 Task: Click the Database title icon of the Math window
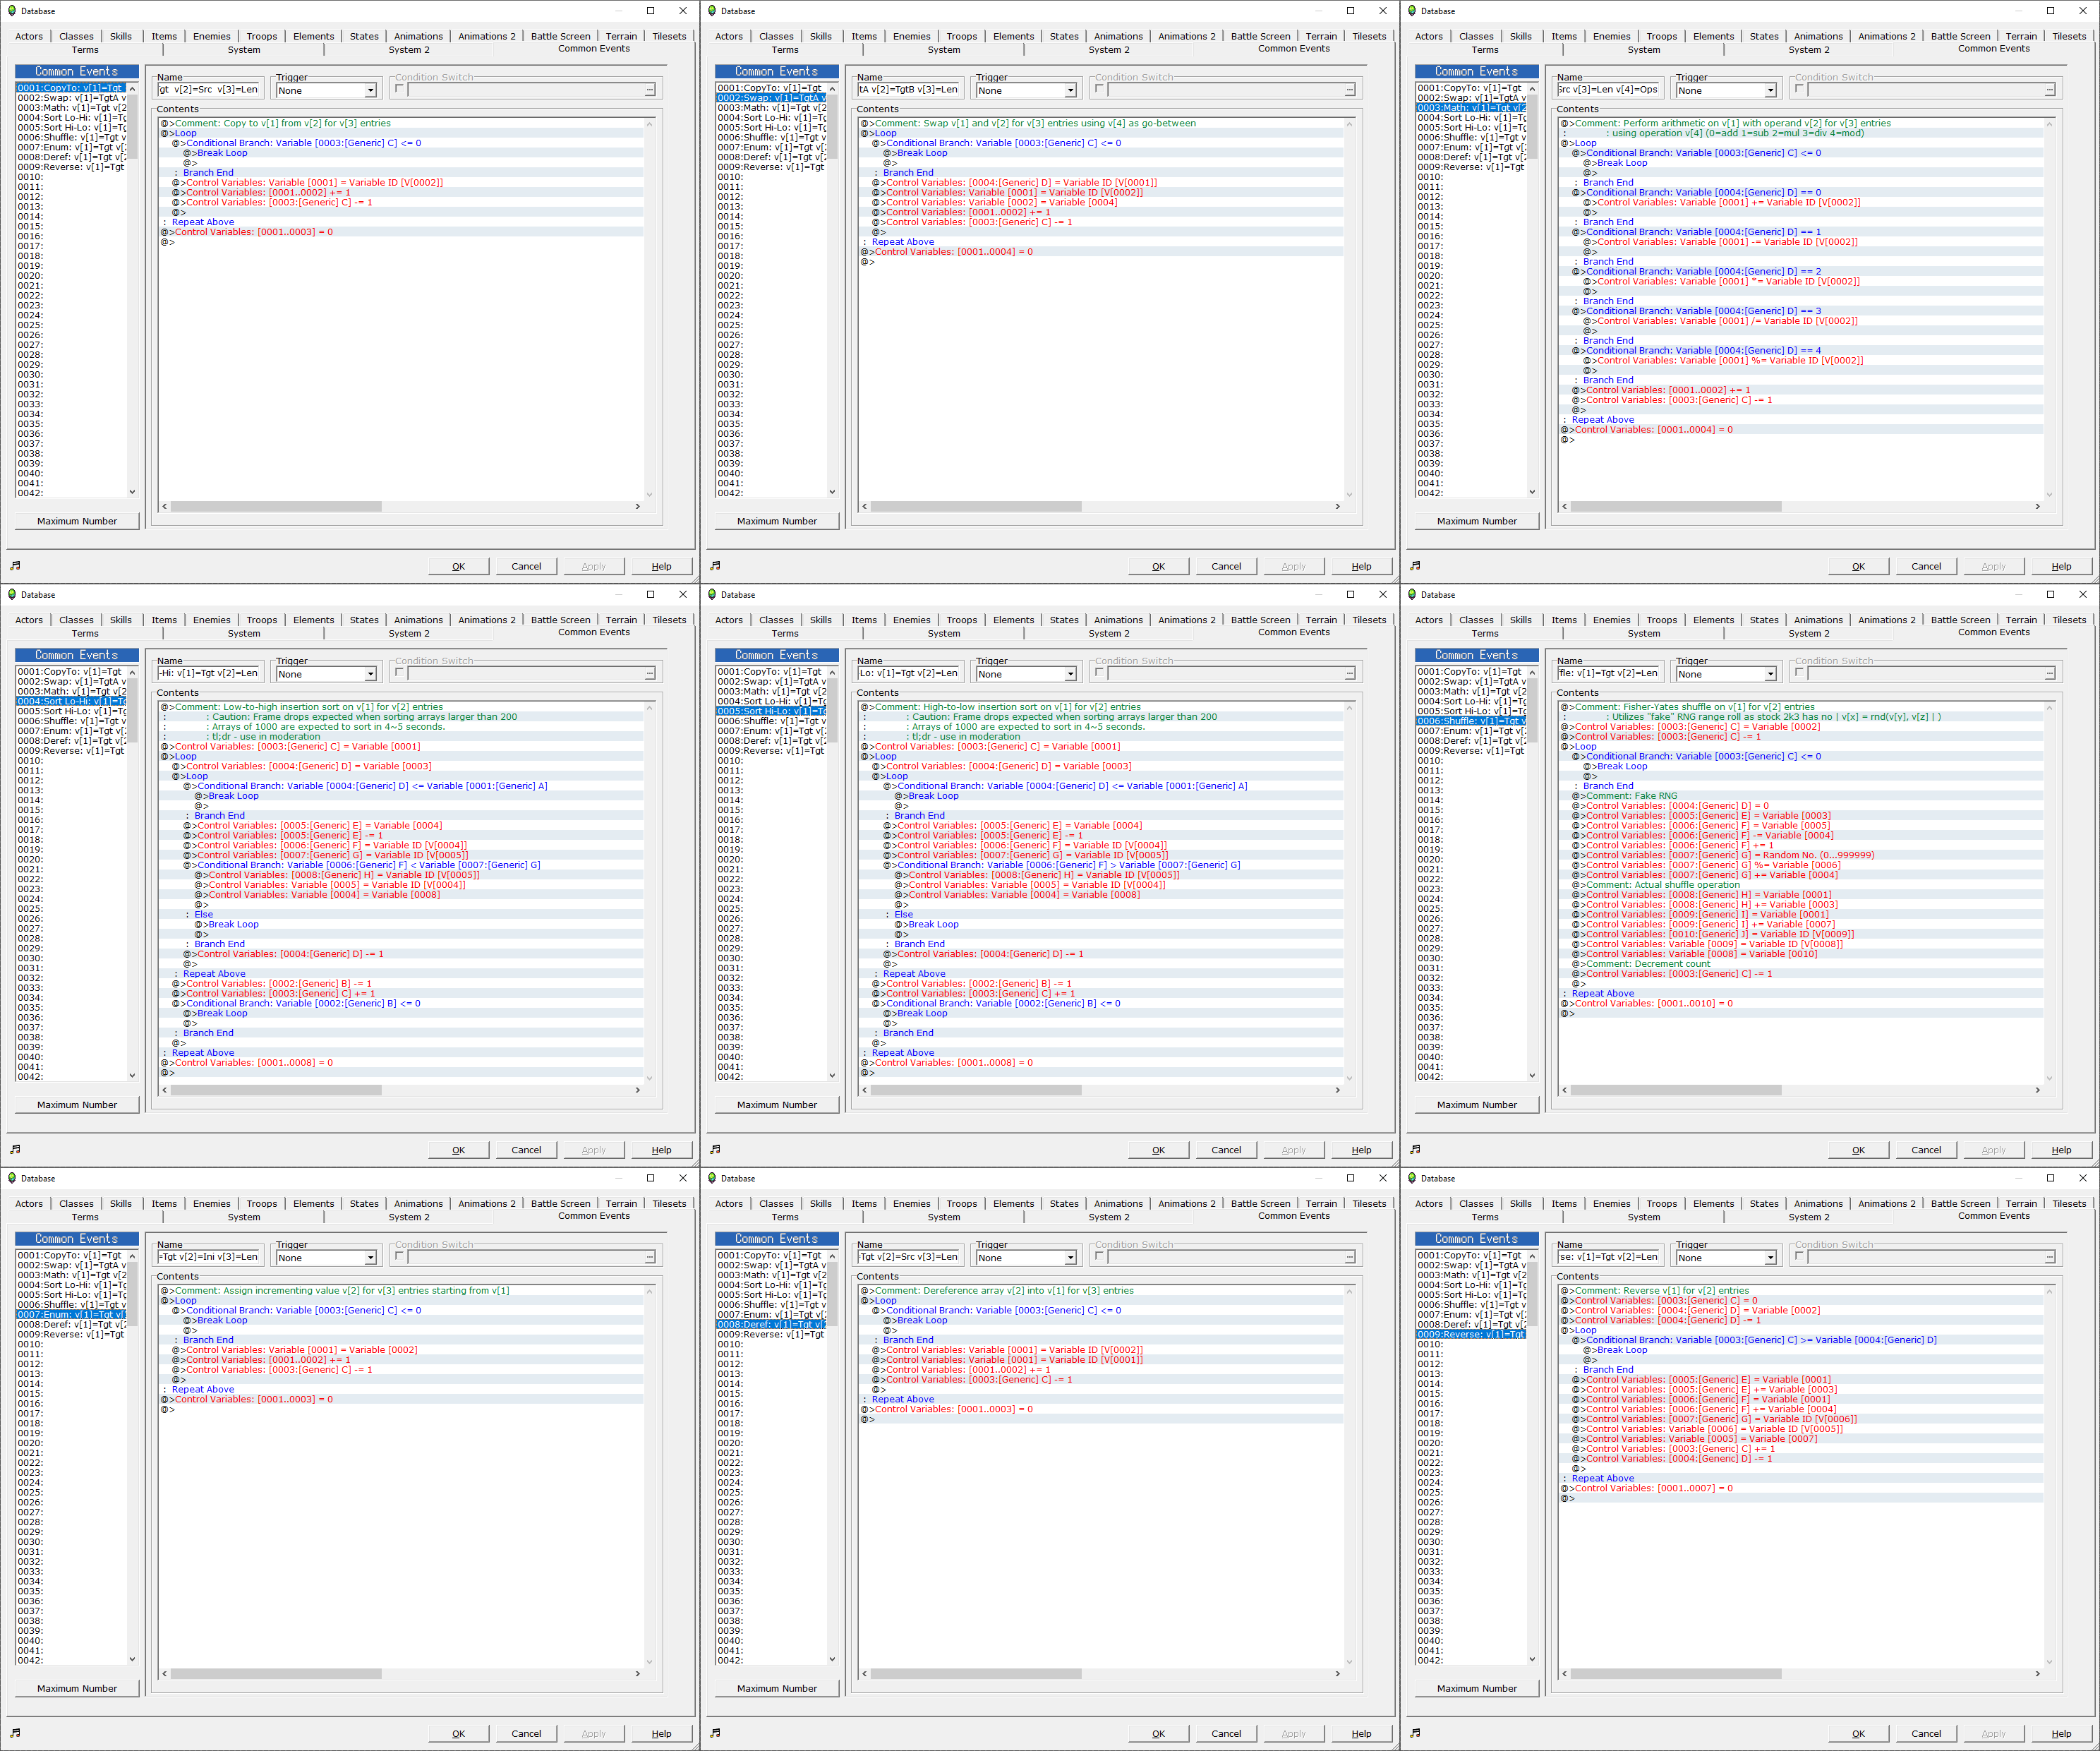pos(1412,11)
